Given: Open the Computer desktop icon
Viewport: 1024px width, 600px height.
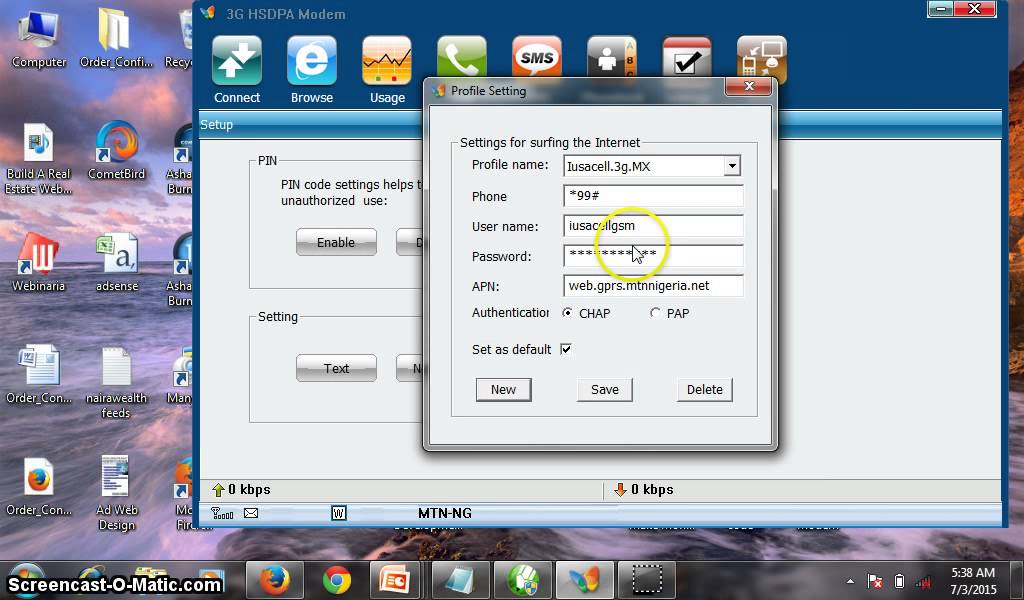Looking at the screenshot, I should click(39, 38).
